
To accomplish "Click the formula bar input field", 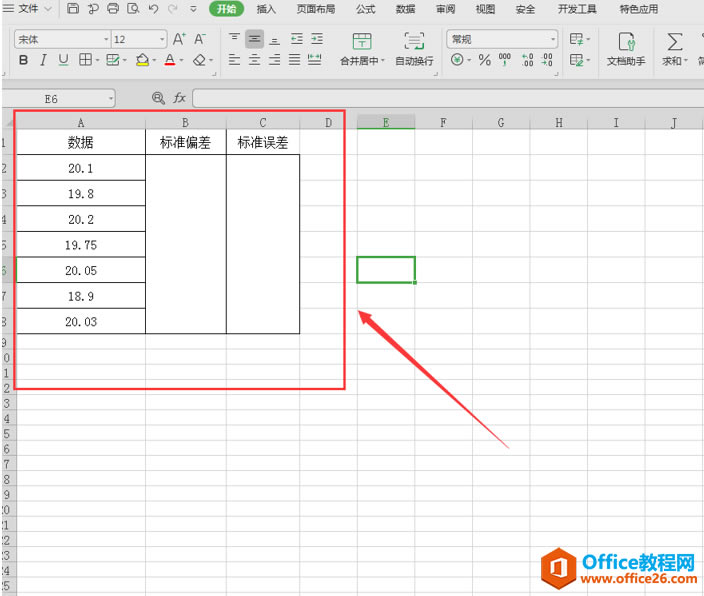I will click(448, 98).
